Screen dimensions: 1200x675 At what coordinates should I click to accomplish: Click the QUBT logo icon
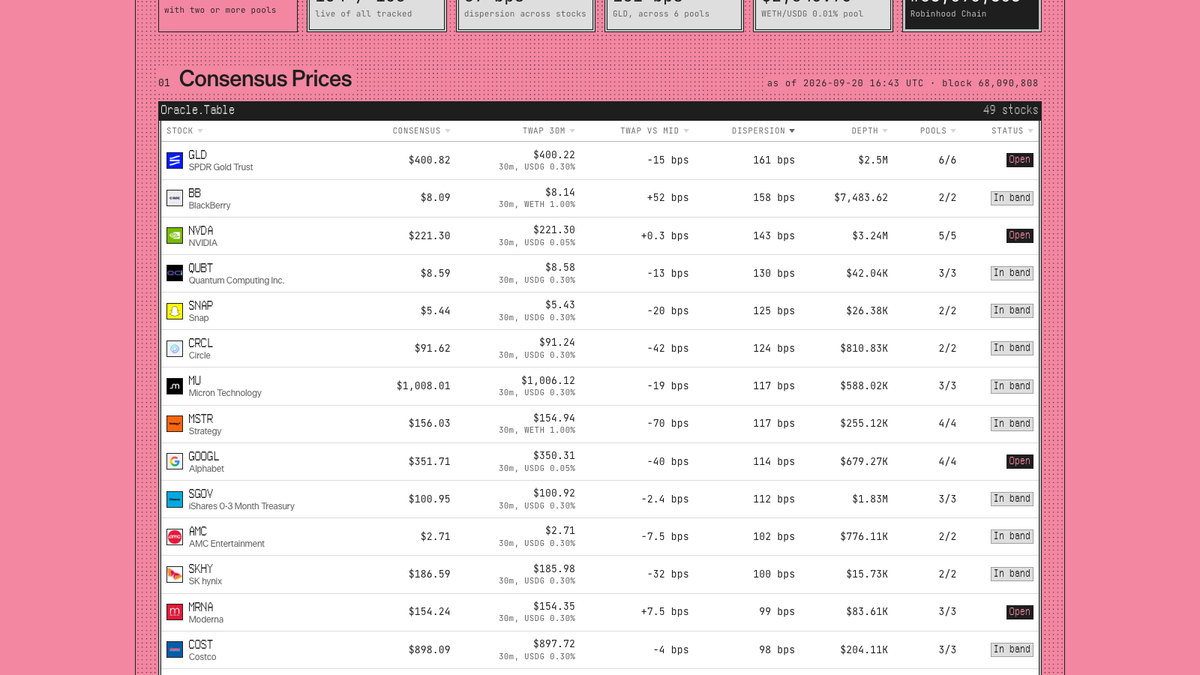pos(175,273)
